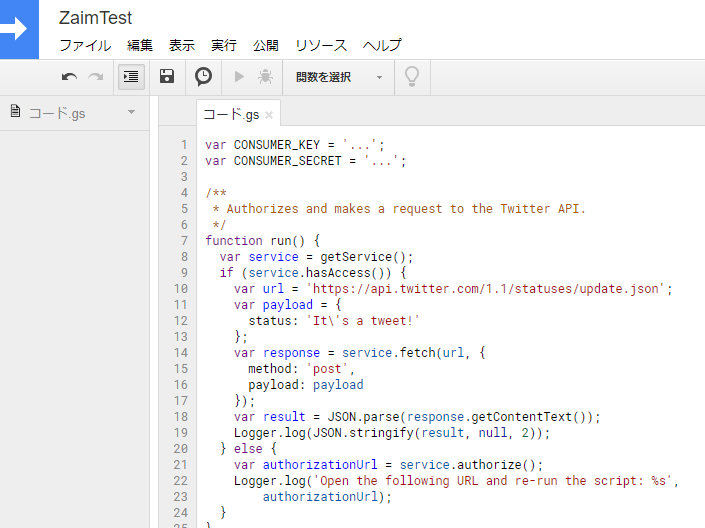This screenshot has width=705, height=528.
Task: Select コード.gs in the file sidebar
Action: [57, 113]
